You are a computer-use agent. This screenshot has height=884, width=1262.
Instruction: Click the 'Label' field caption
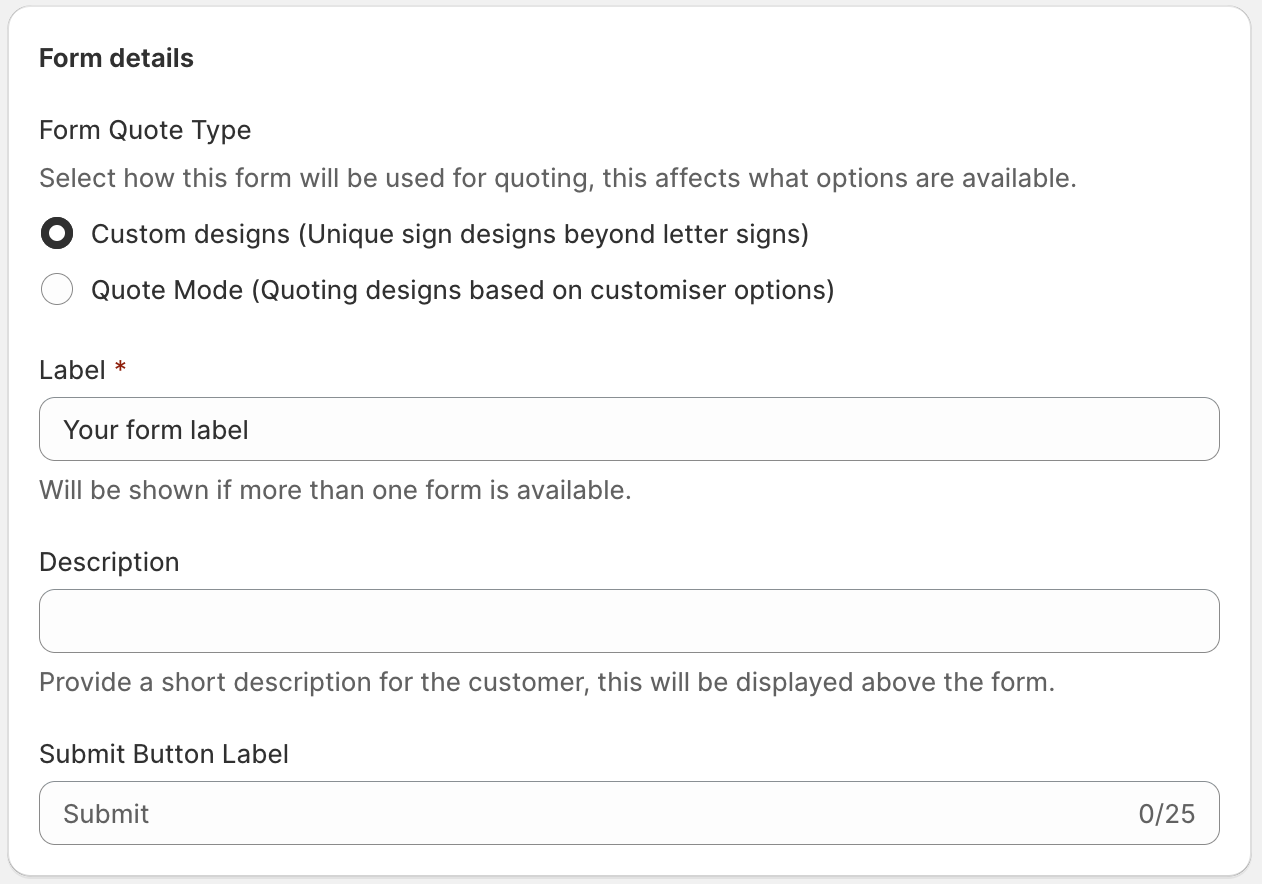(x=72, y=370)
